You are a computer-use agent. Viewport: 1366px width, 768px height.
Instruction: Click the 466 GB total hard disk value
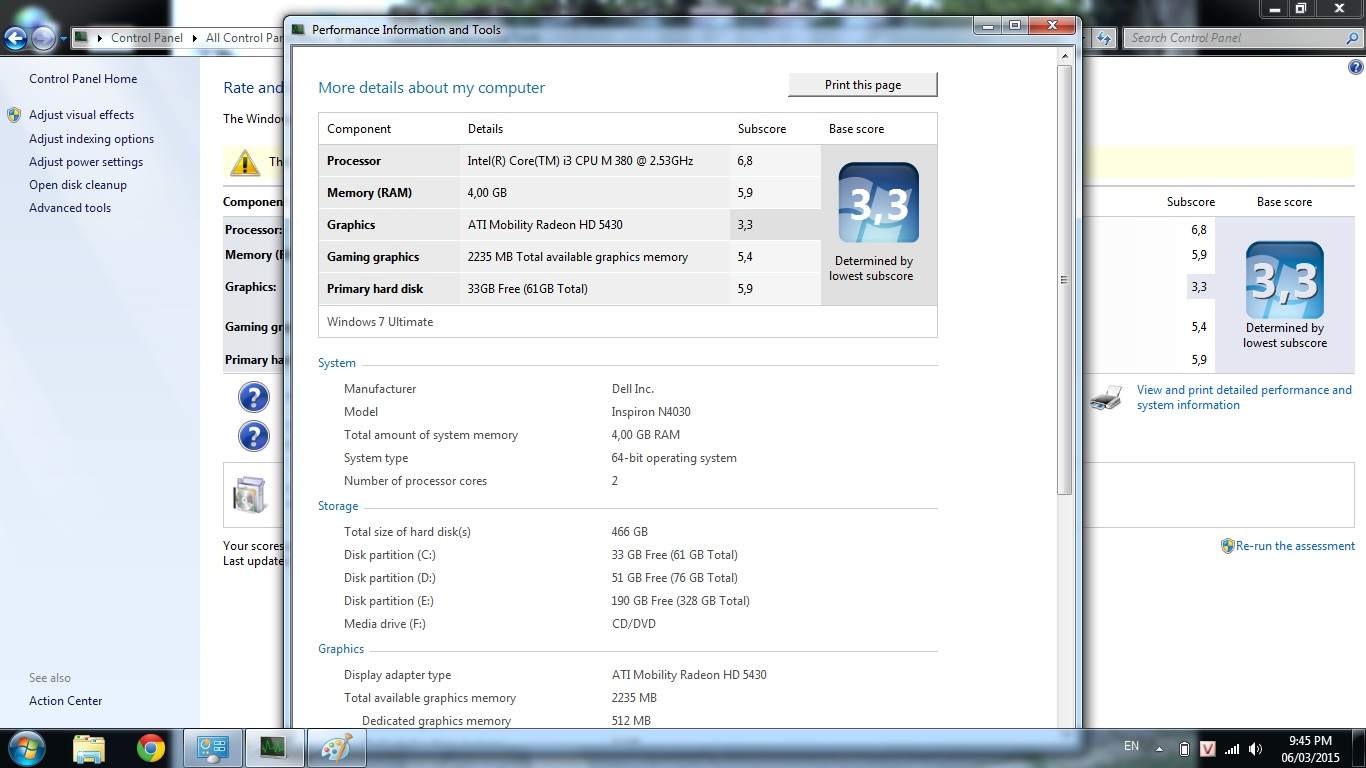[x=630, y=532]
